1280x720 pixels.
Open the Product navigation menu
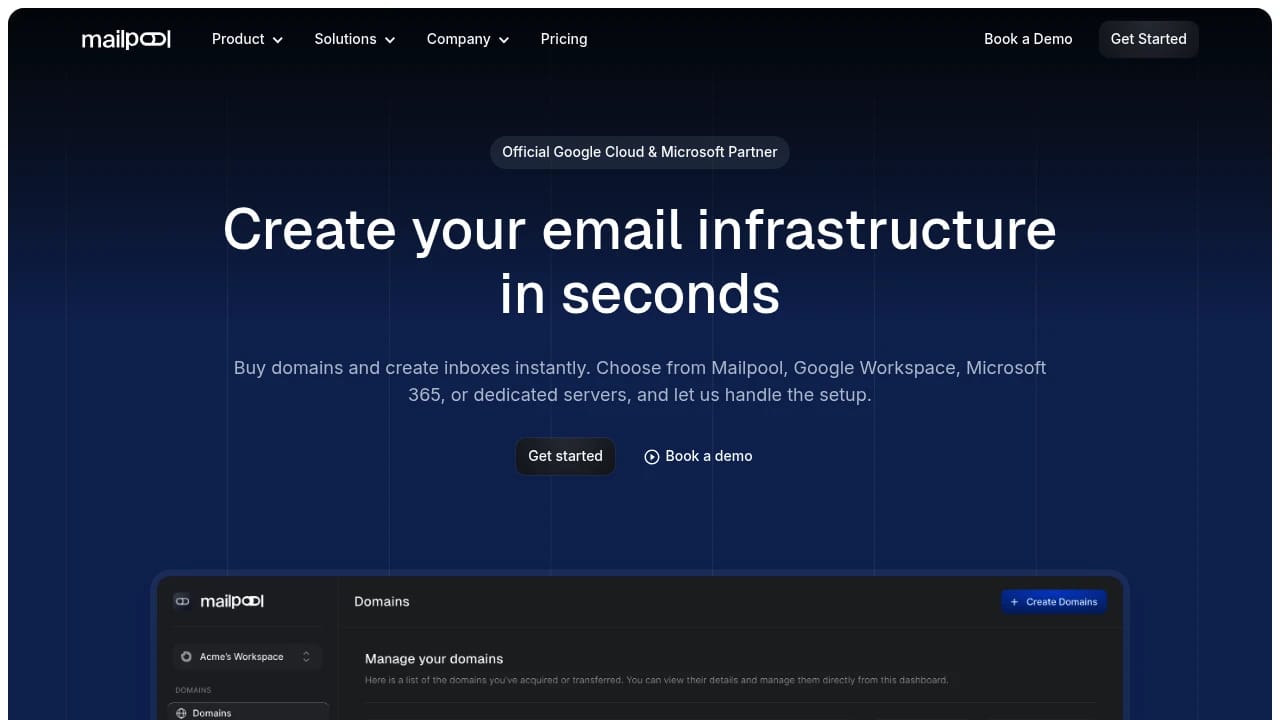coord(247,39)
